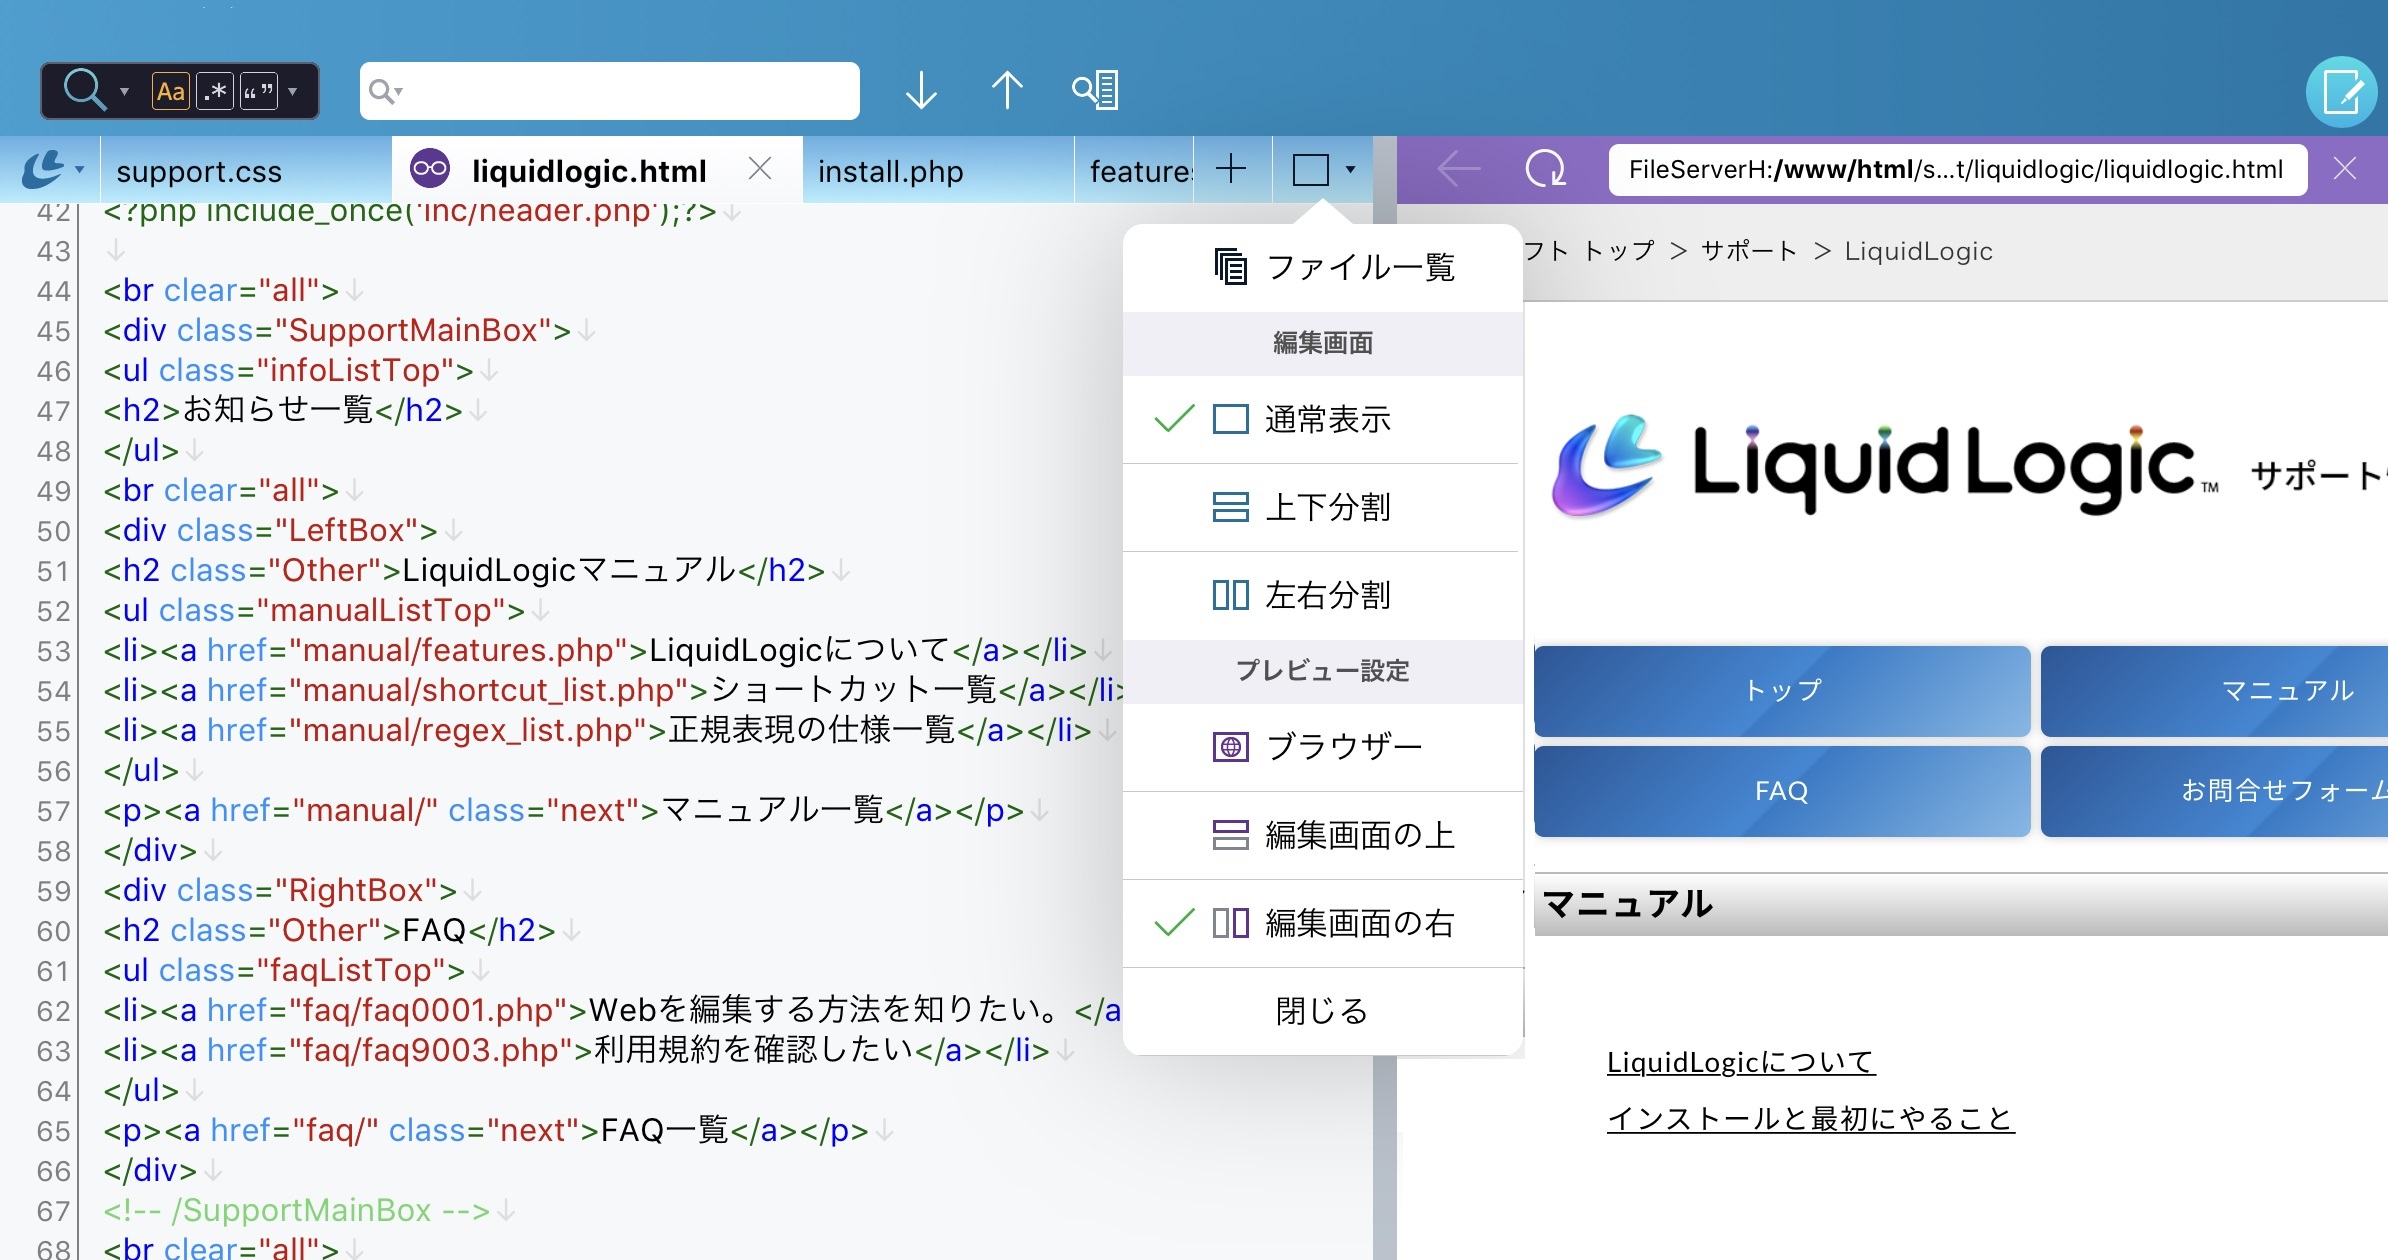Click the preview URL address field
This screenshot has height=1260, width=2388.
coord(1957,170)
